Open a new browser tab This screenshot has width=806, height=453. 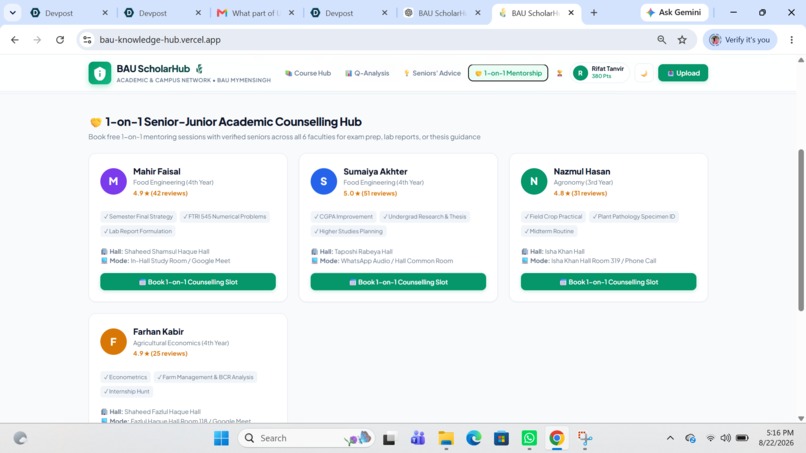point(594,13)
